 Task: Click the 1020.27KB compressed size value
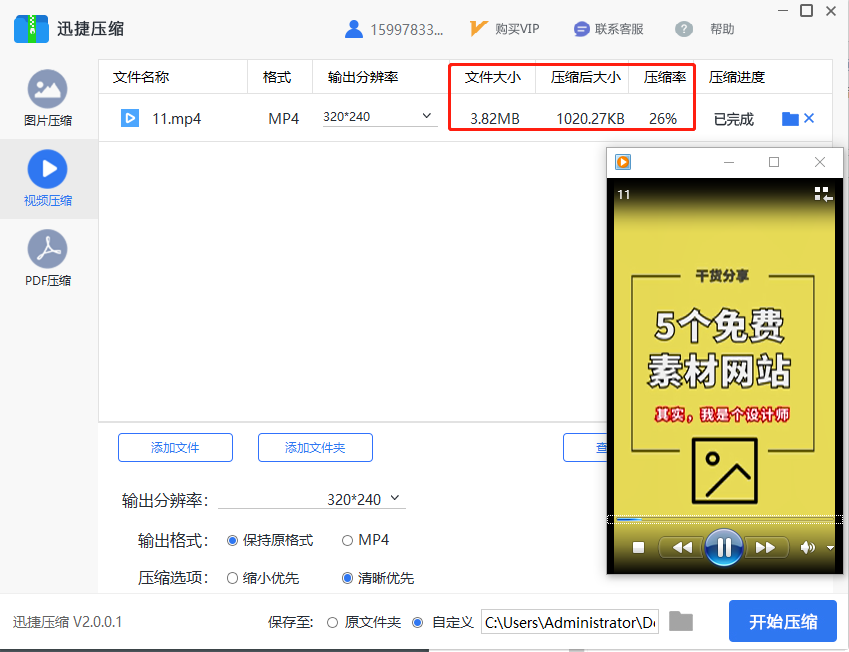coord(590,119)
